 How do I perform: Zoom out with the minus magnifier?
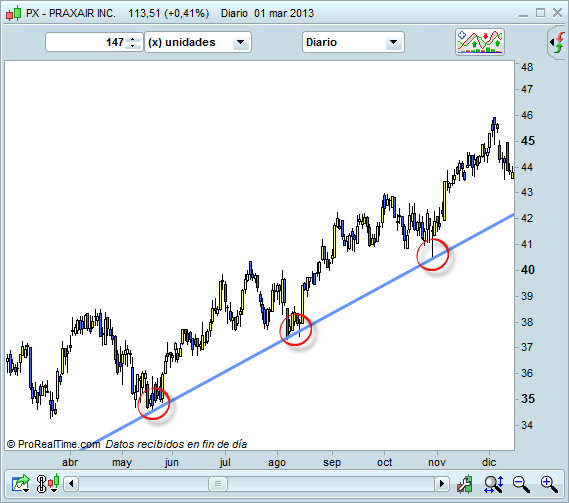[x=521, y=484]
